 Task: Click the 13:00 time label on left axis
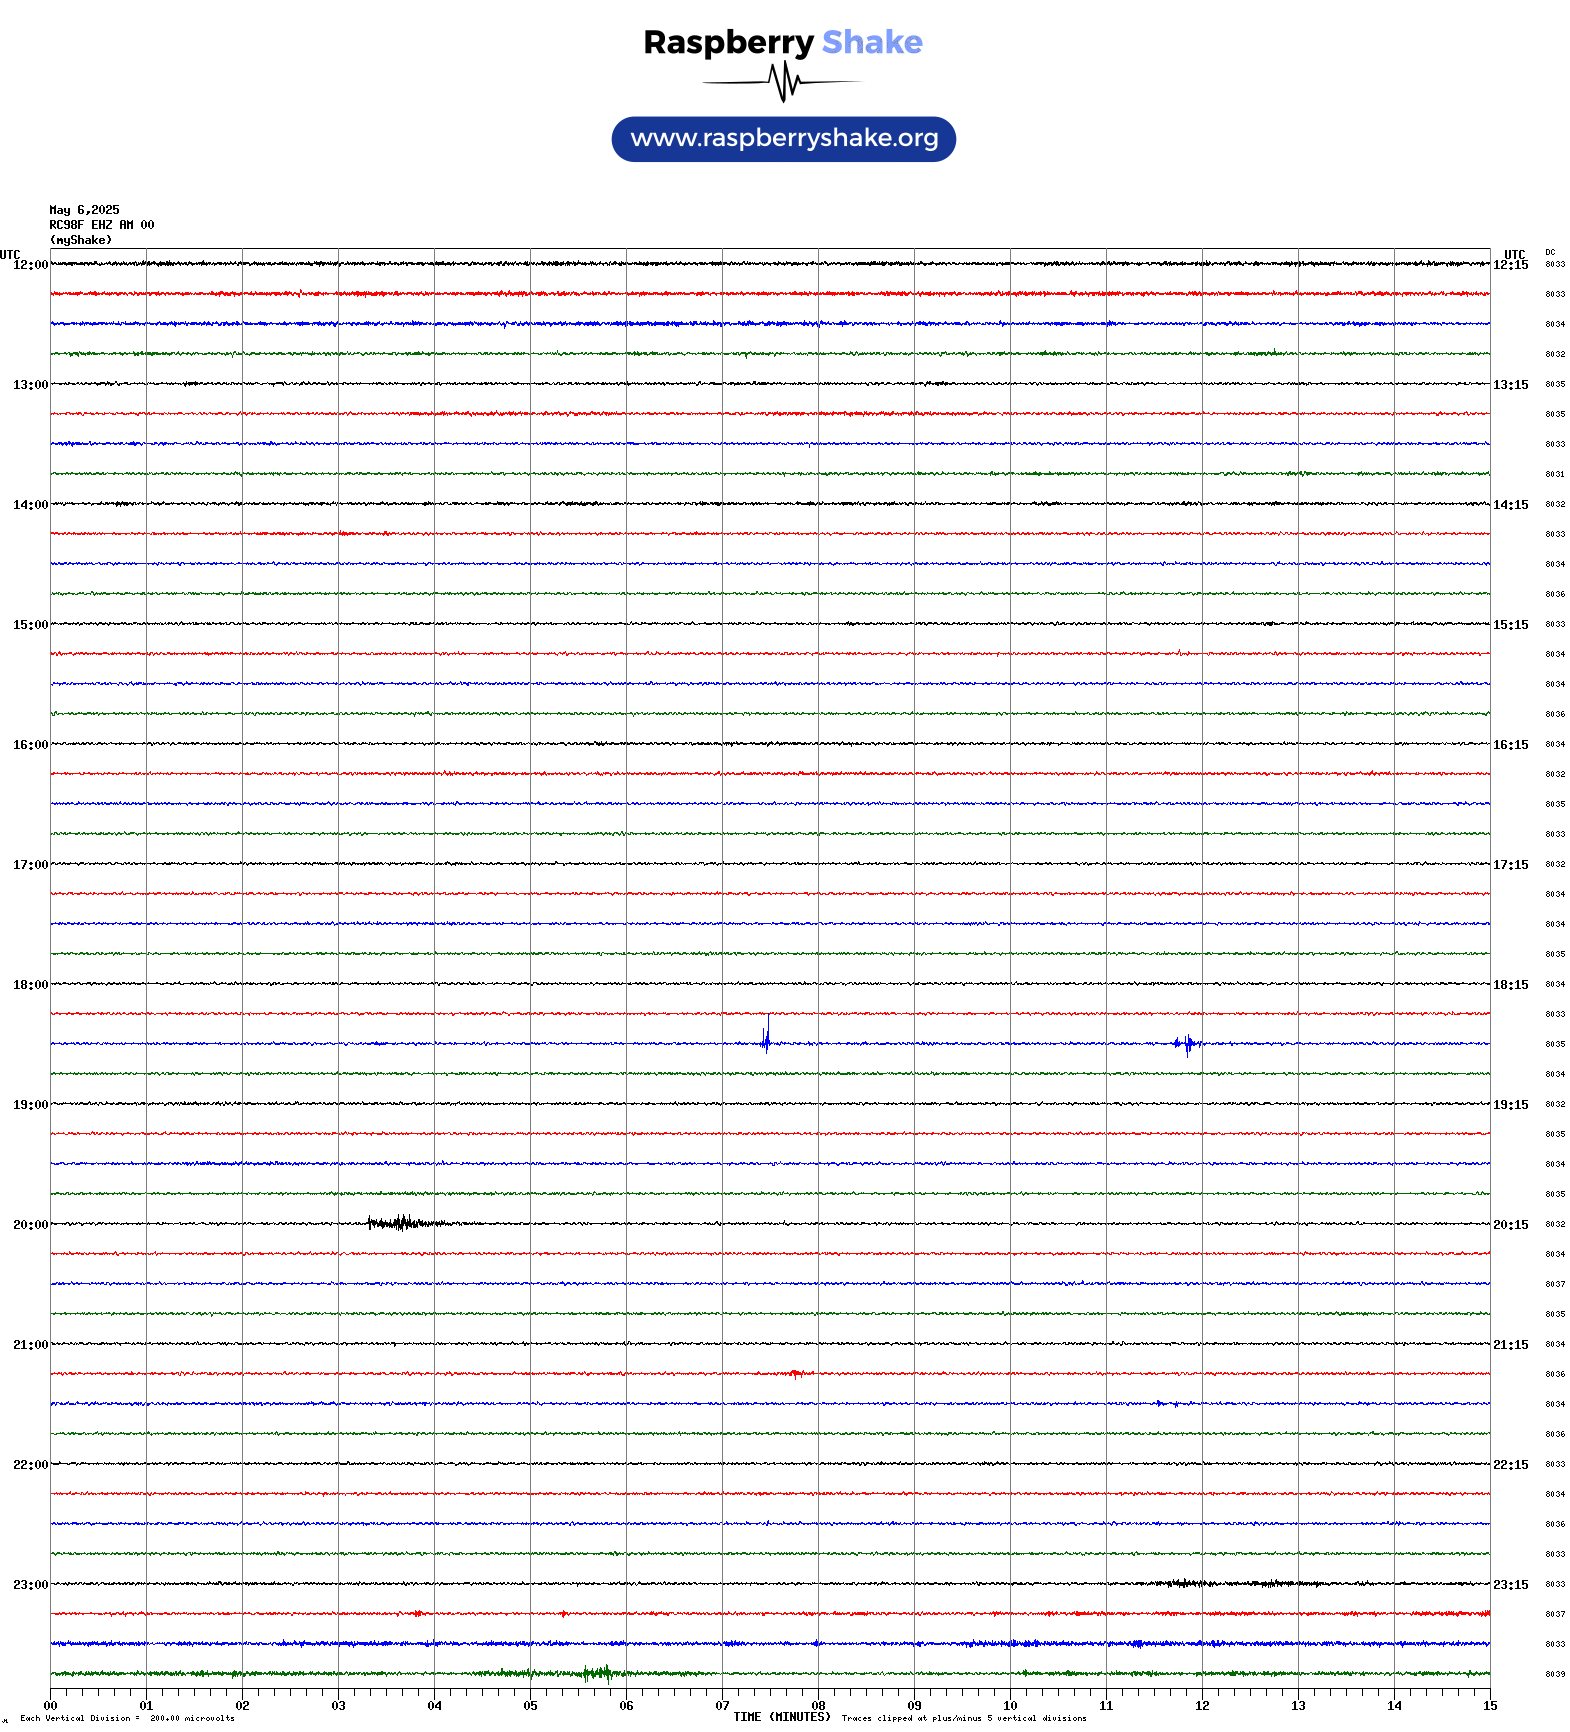tap(30, 385)
